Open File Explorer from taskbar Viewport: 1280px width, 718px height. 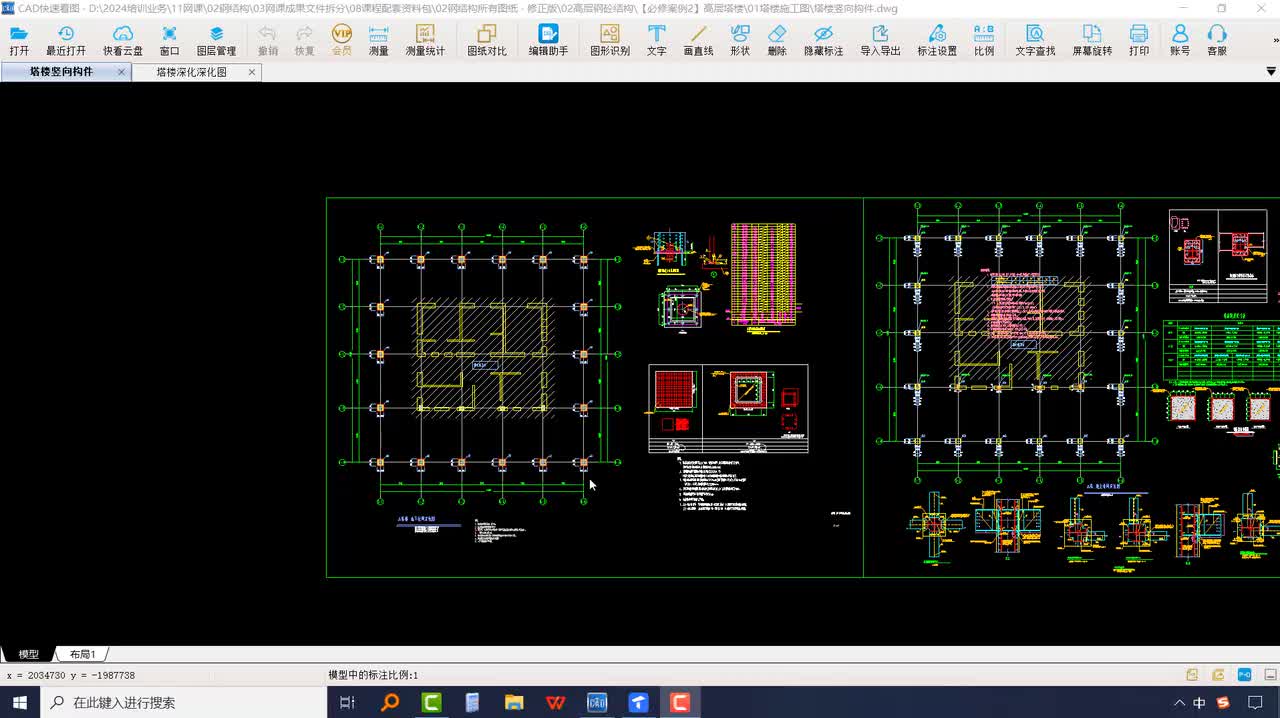tap(514, 703)
